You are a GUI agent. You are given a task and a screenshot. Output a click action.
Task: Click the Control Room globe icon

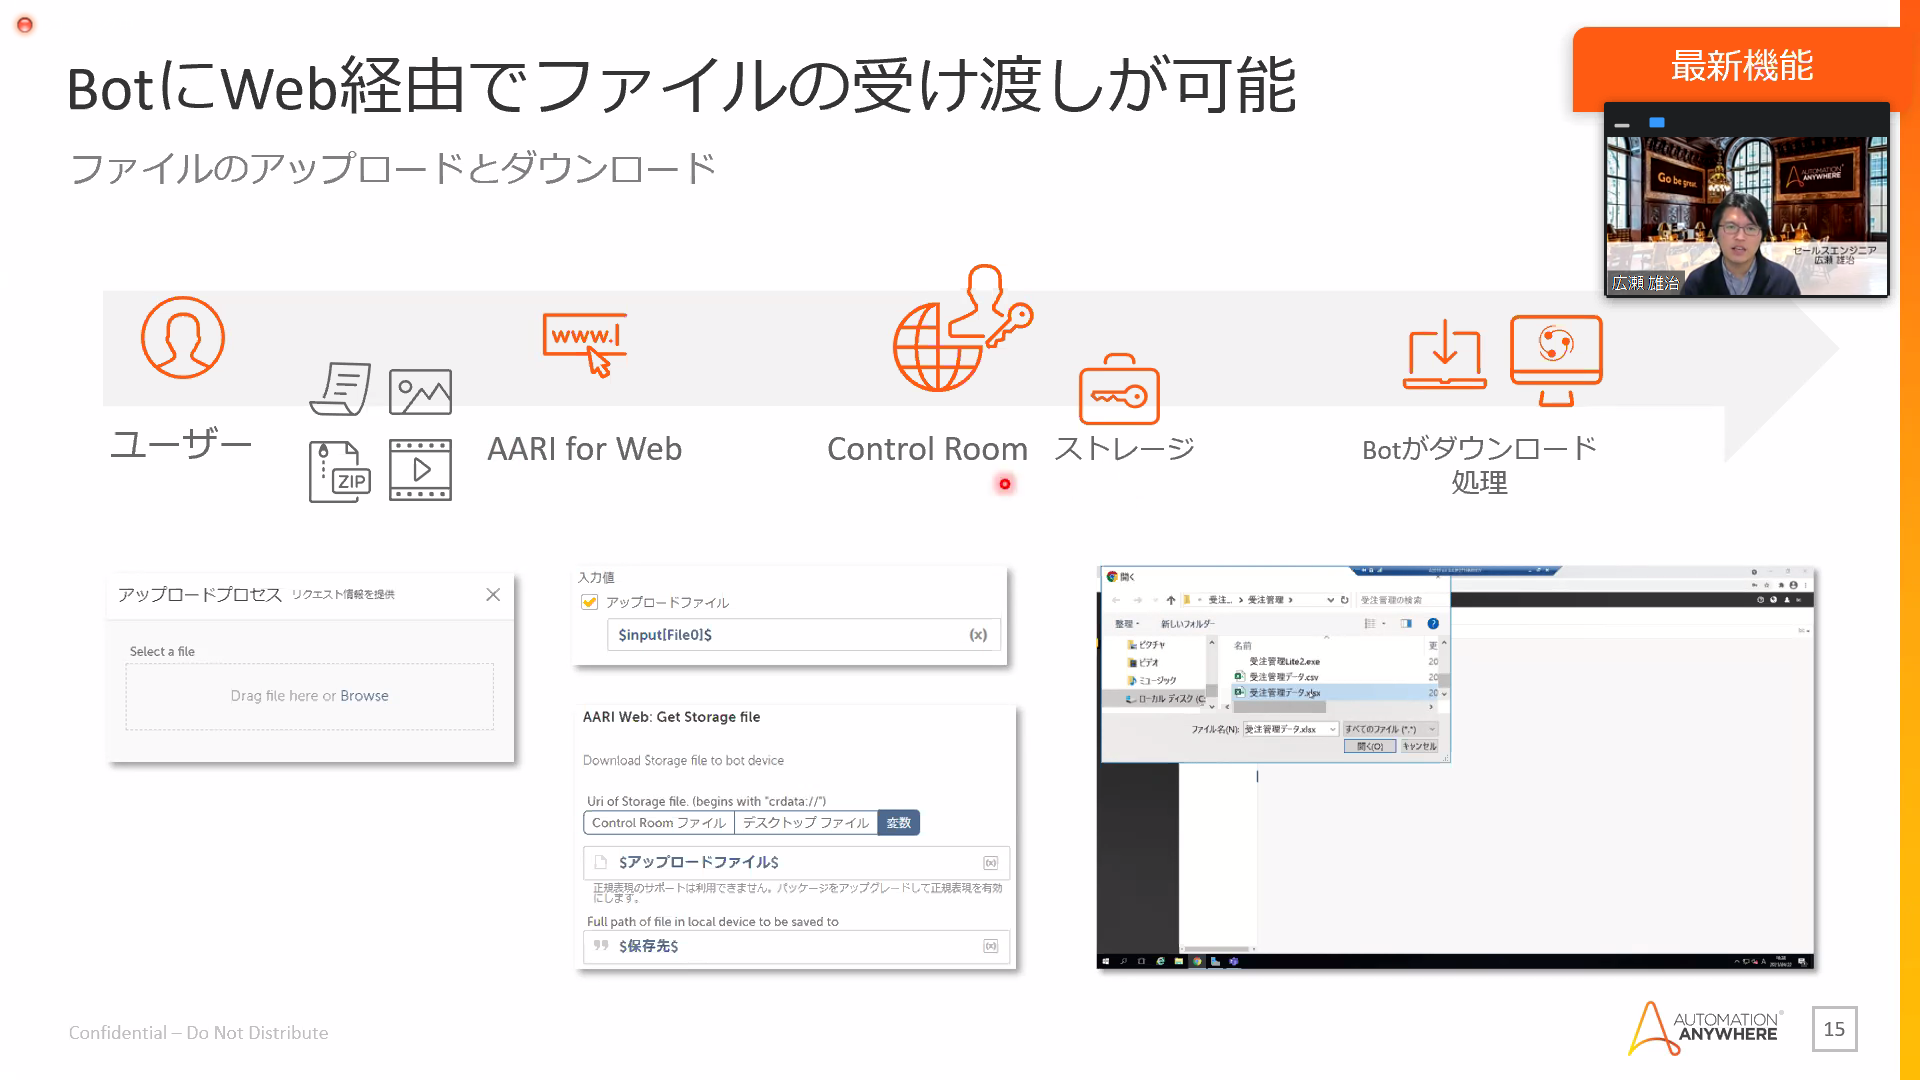(935, 347)
